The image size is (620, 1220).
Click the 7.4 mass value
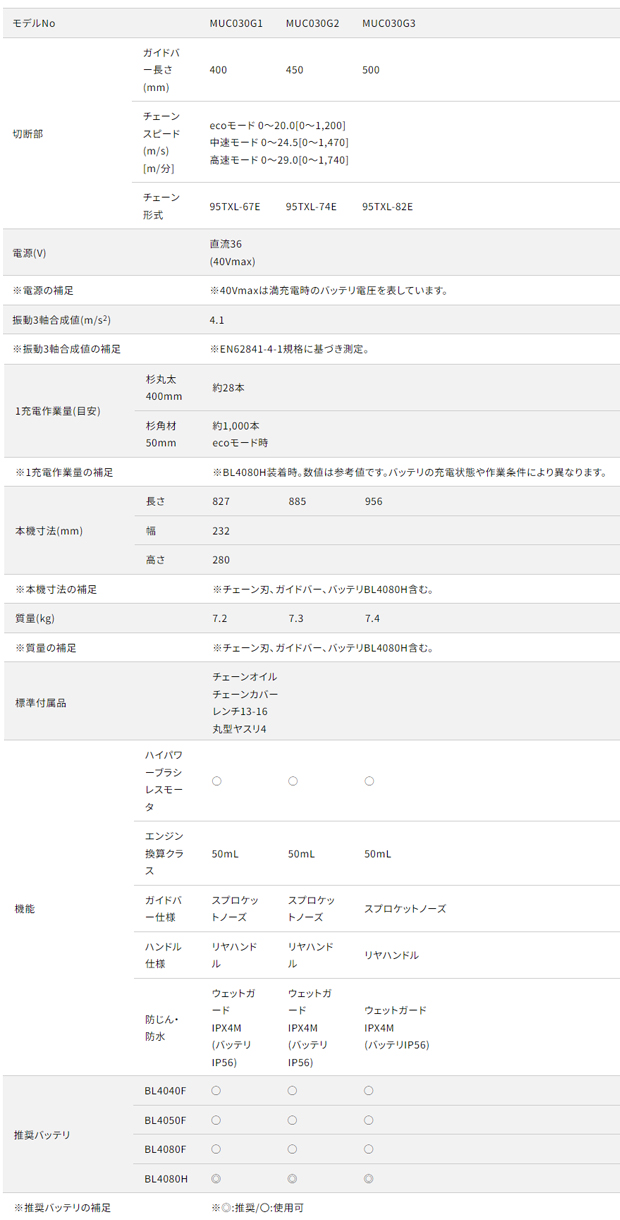pyautogui.click(x=372, y=618)
